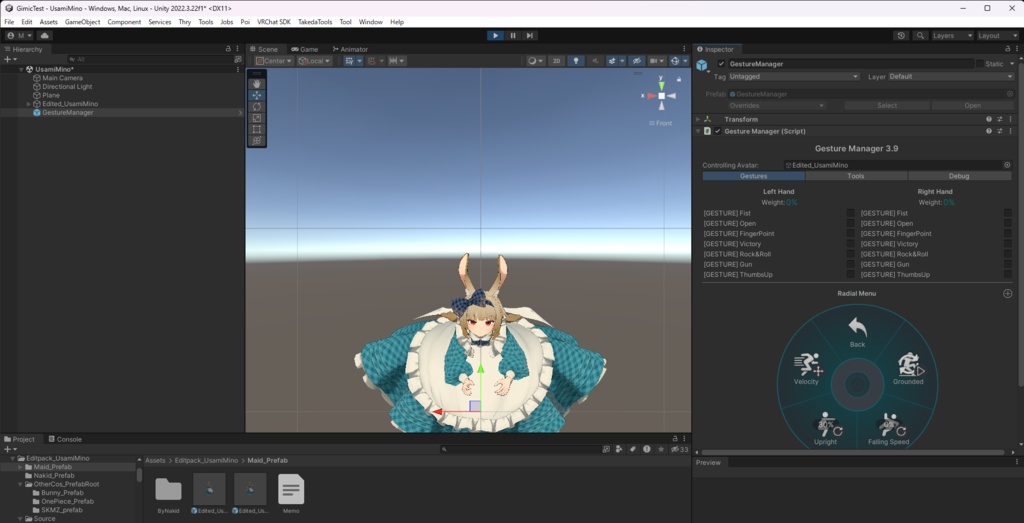
Task: Open Undo History icon in top bar
Action: (902, 35)
